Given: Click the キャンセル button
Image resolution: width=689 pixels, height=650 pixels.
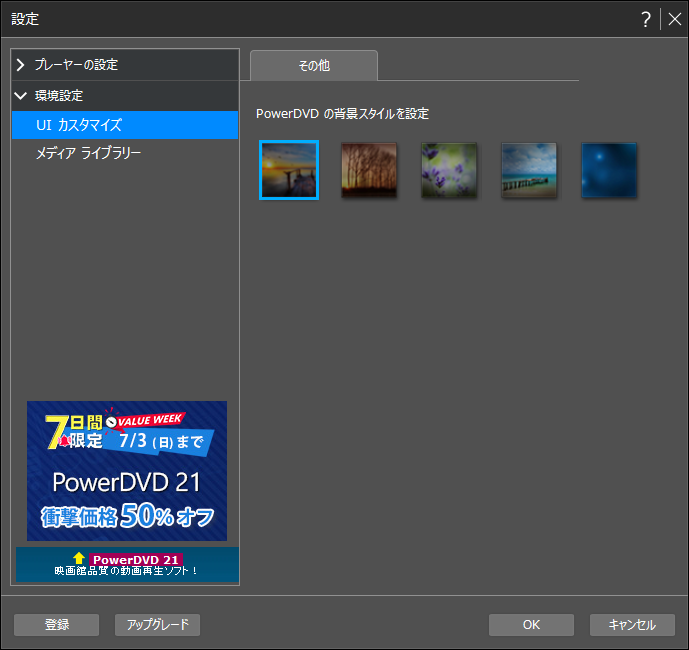Looking at the screenshot, I should click(632, 625).
